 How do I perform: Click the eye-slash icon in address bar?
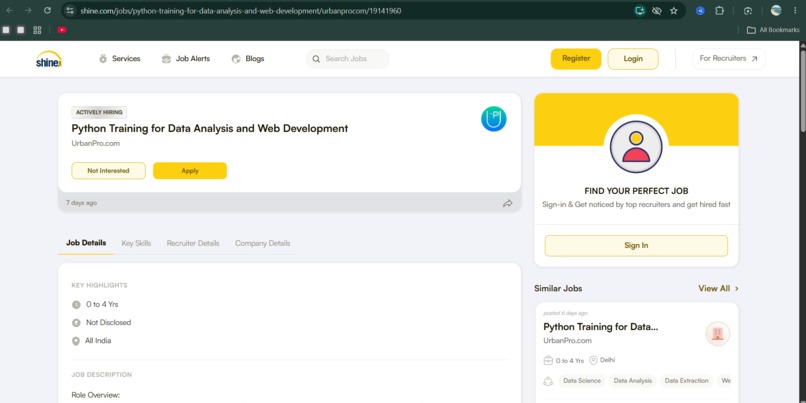[x=656, y=11]
